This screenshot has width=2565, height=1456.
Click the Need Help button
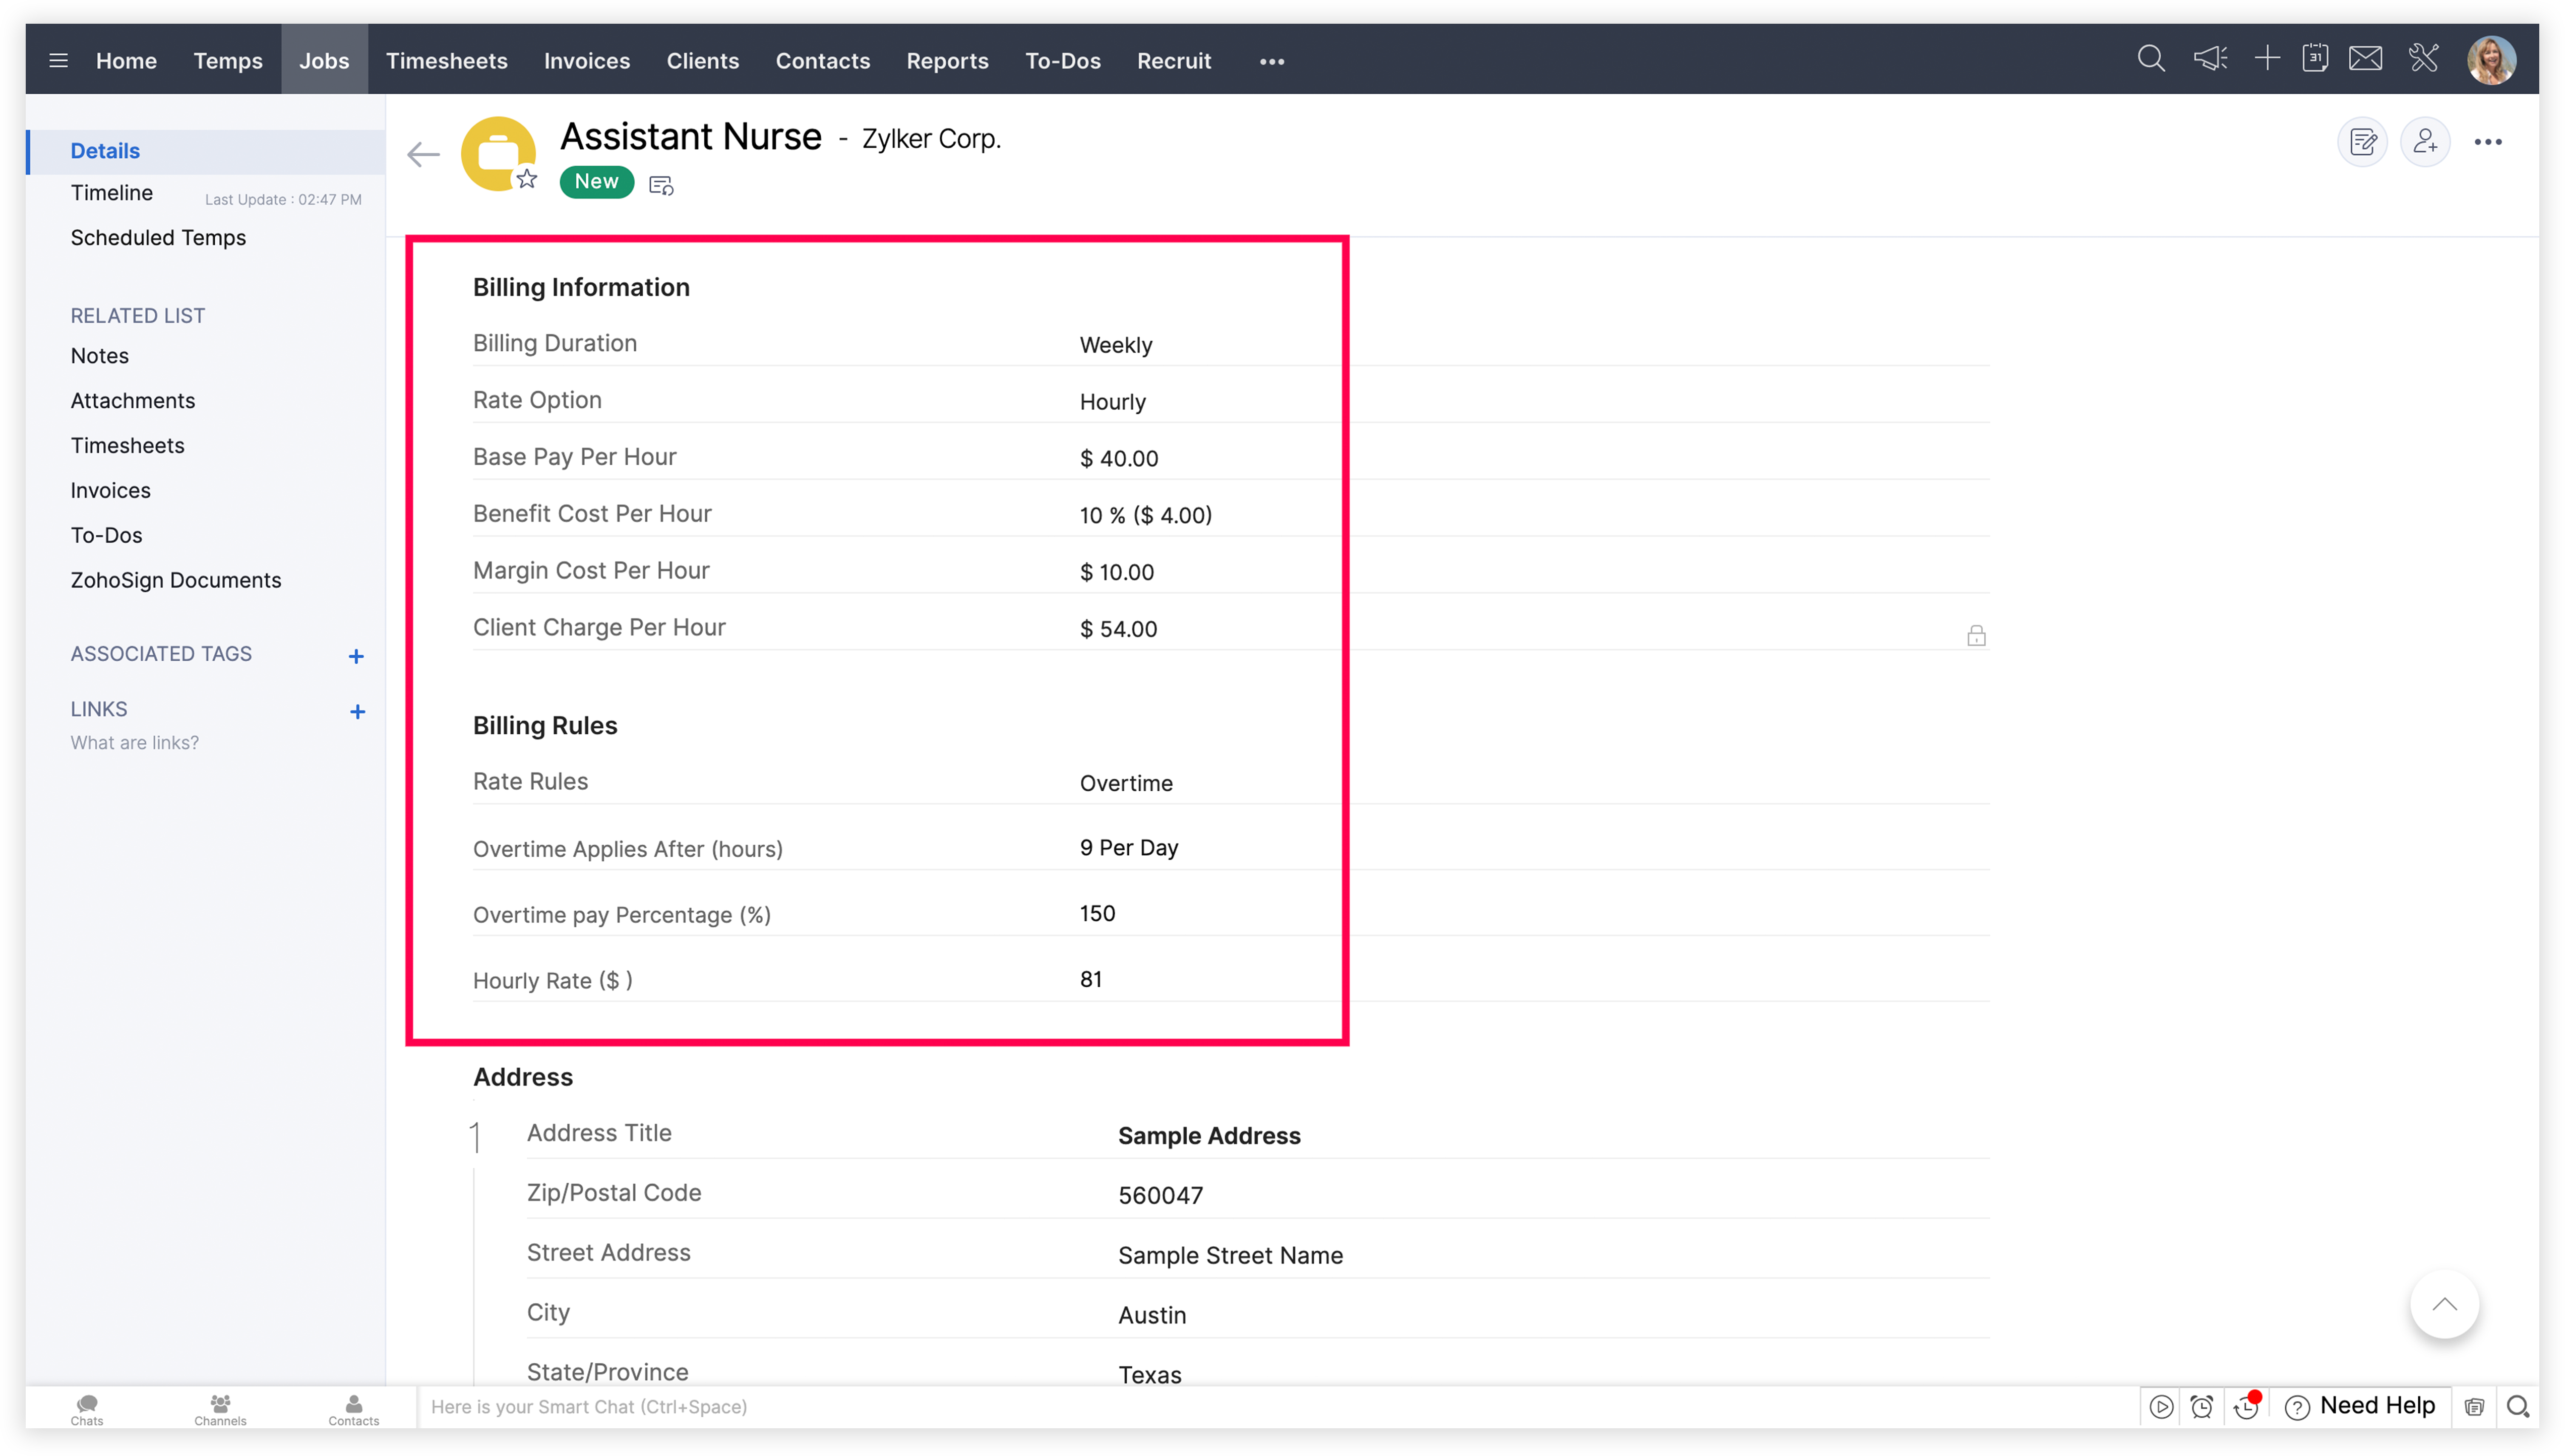point(2360,1405)
